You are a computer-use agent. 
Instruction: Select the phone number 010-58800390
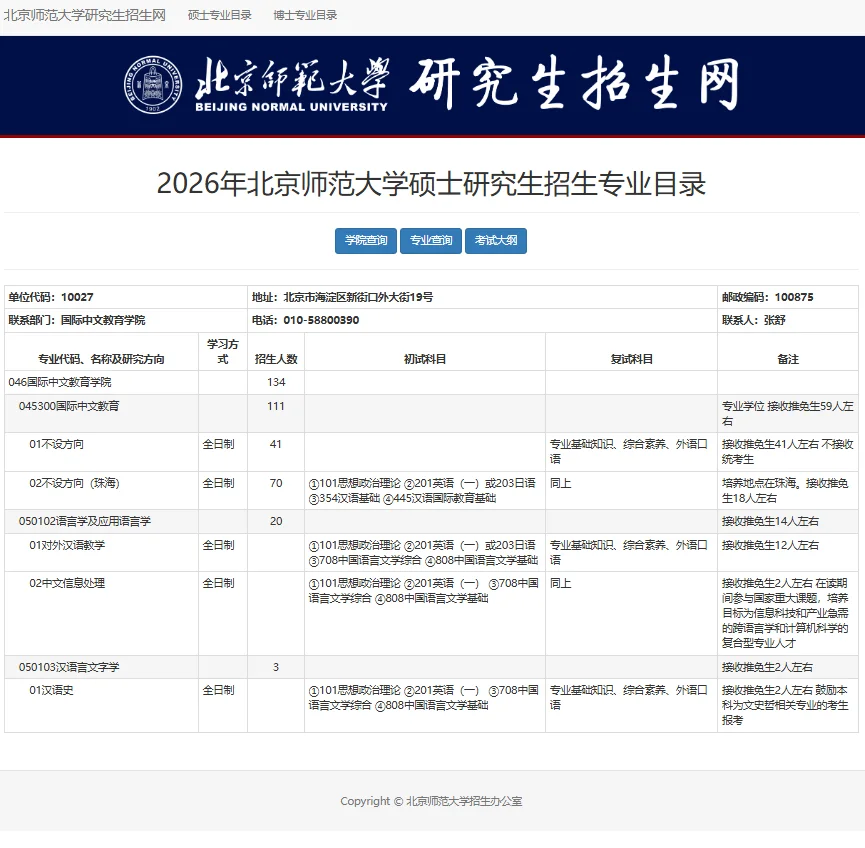pyautogui.click(x=321, y=321)
